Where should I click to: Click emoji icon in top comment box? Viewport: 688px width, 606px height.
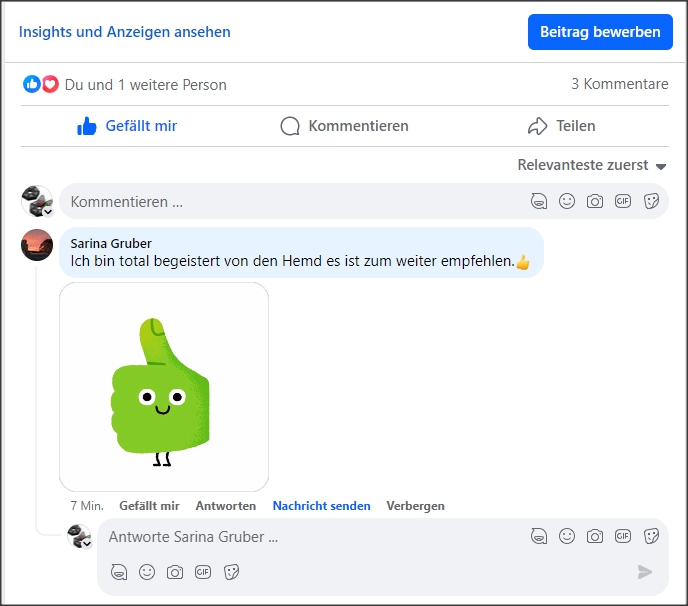(x=567, y=201)
